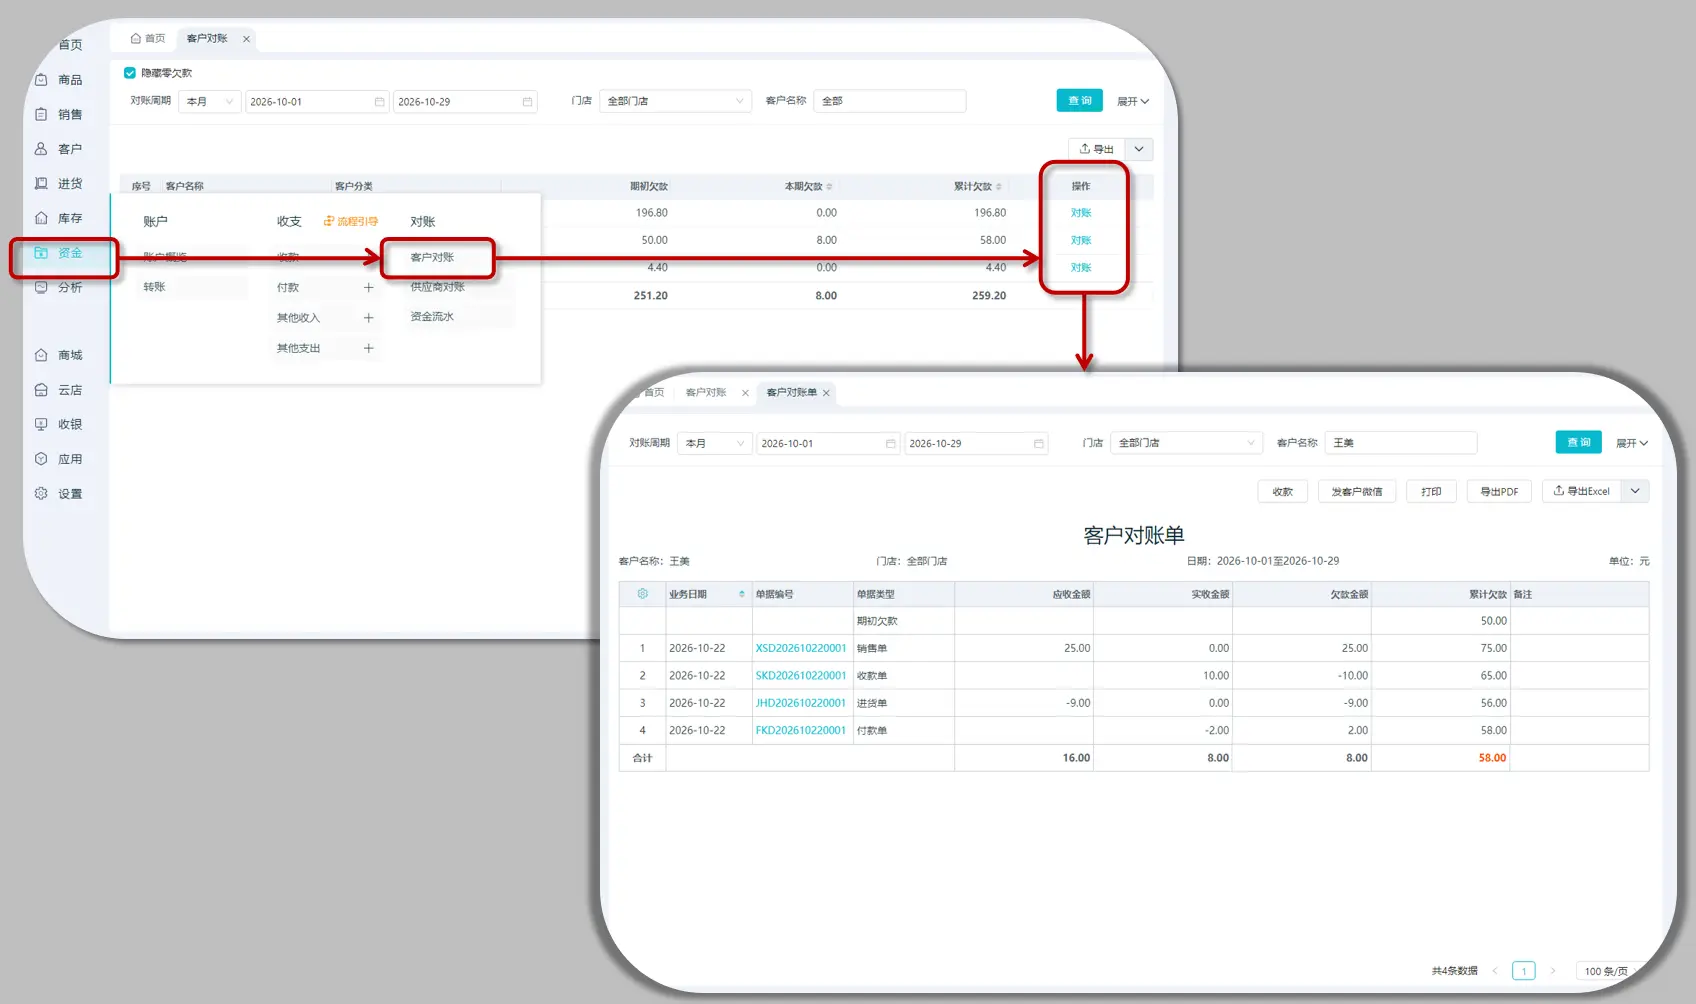
Task: Open the 全部门店 dropdown in 客户对账
Action: click(675, 101)
